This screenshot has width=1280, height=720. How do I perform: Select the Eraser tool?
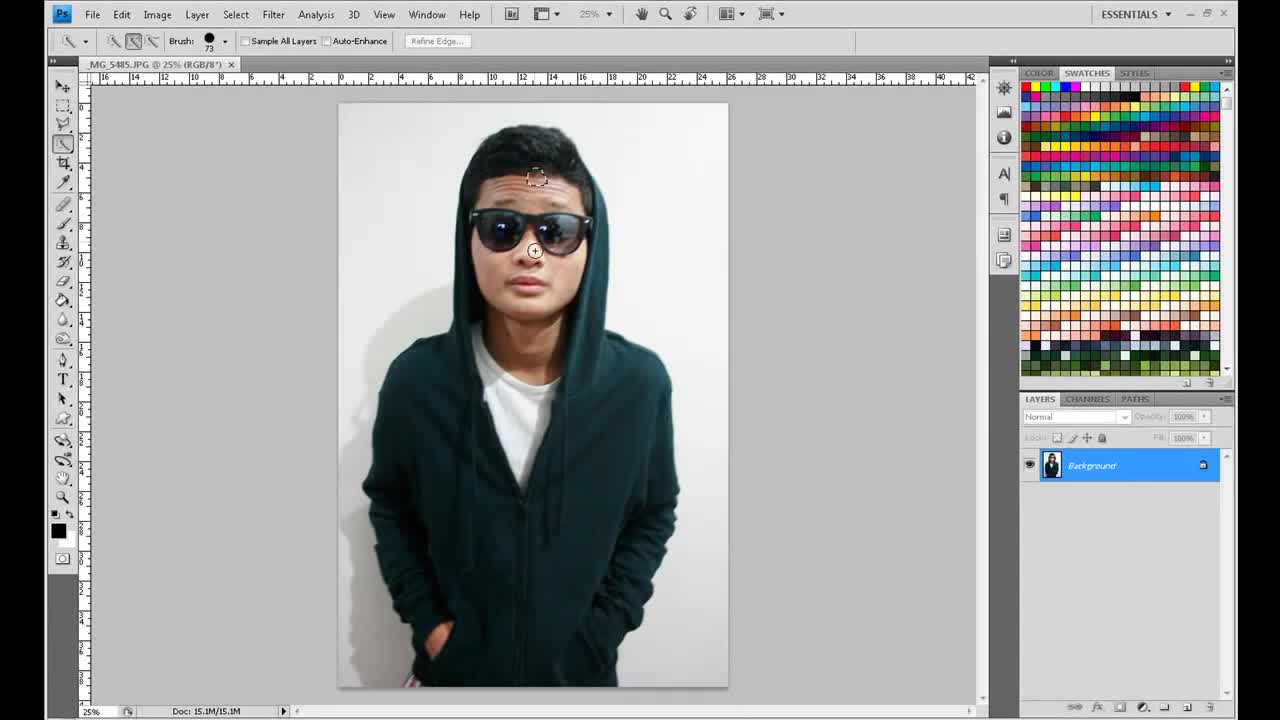click(63, 281)
